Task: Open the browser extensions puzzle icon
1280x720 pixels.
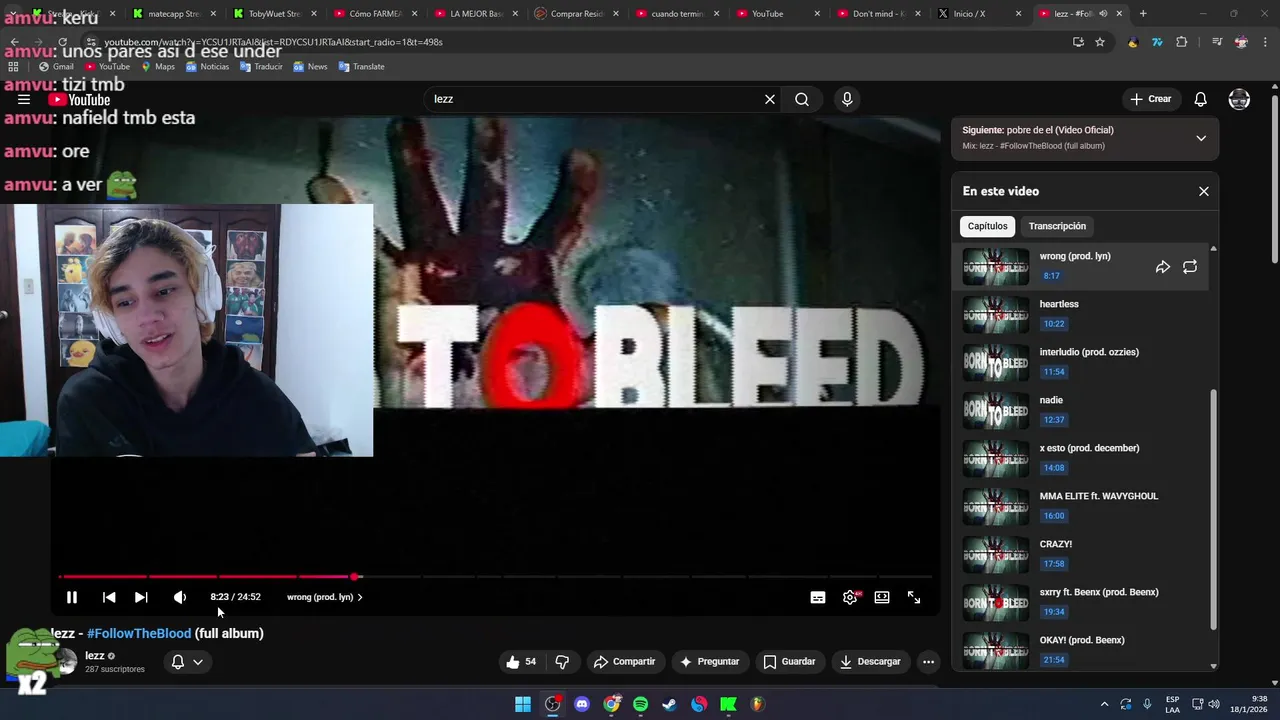Action: click(1182, 42)
